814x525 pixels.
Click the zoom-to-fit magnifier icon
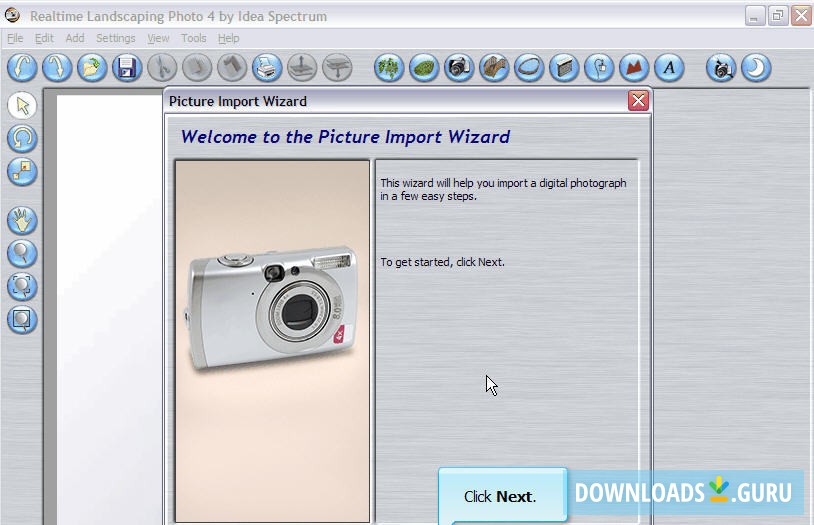point(22,286)
